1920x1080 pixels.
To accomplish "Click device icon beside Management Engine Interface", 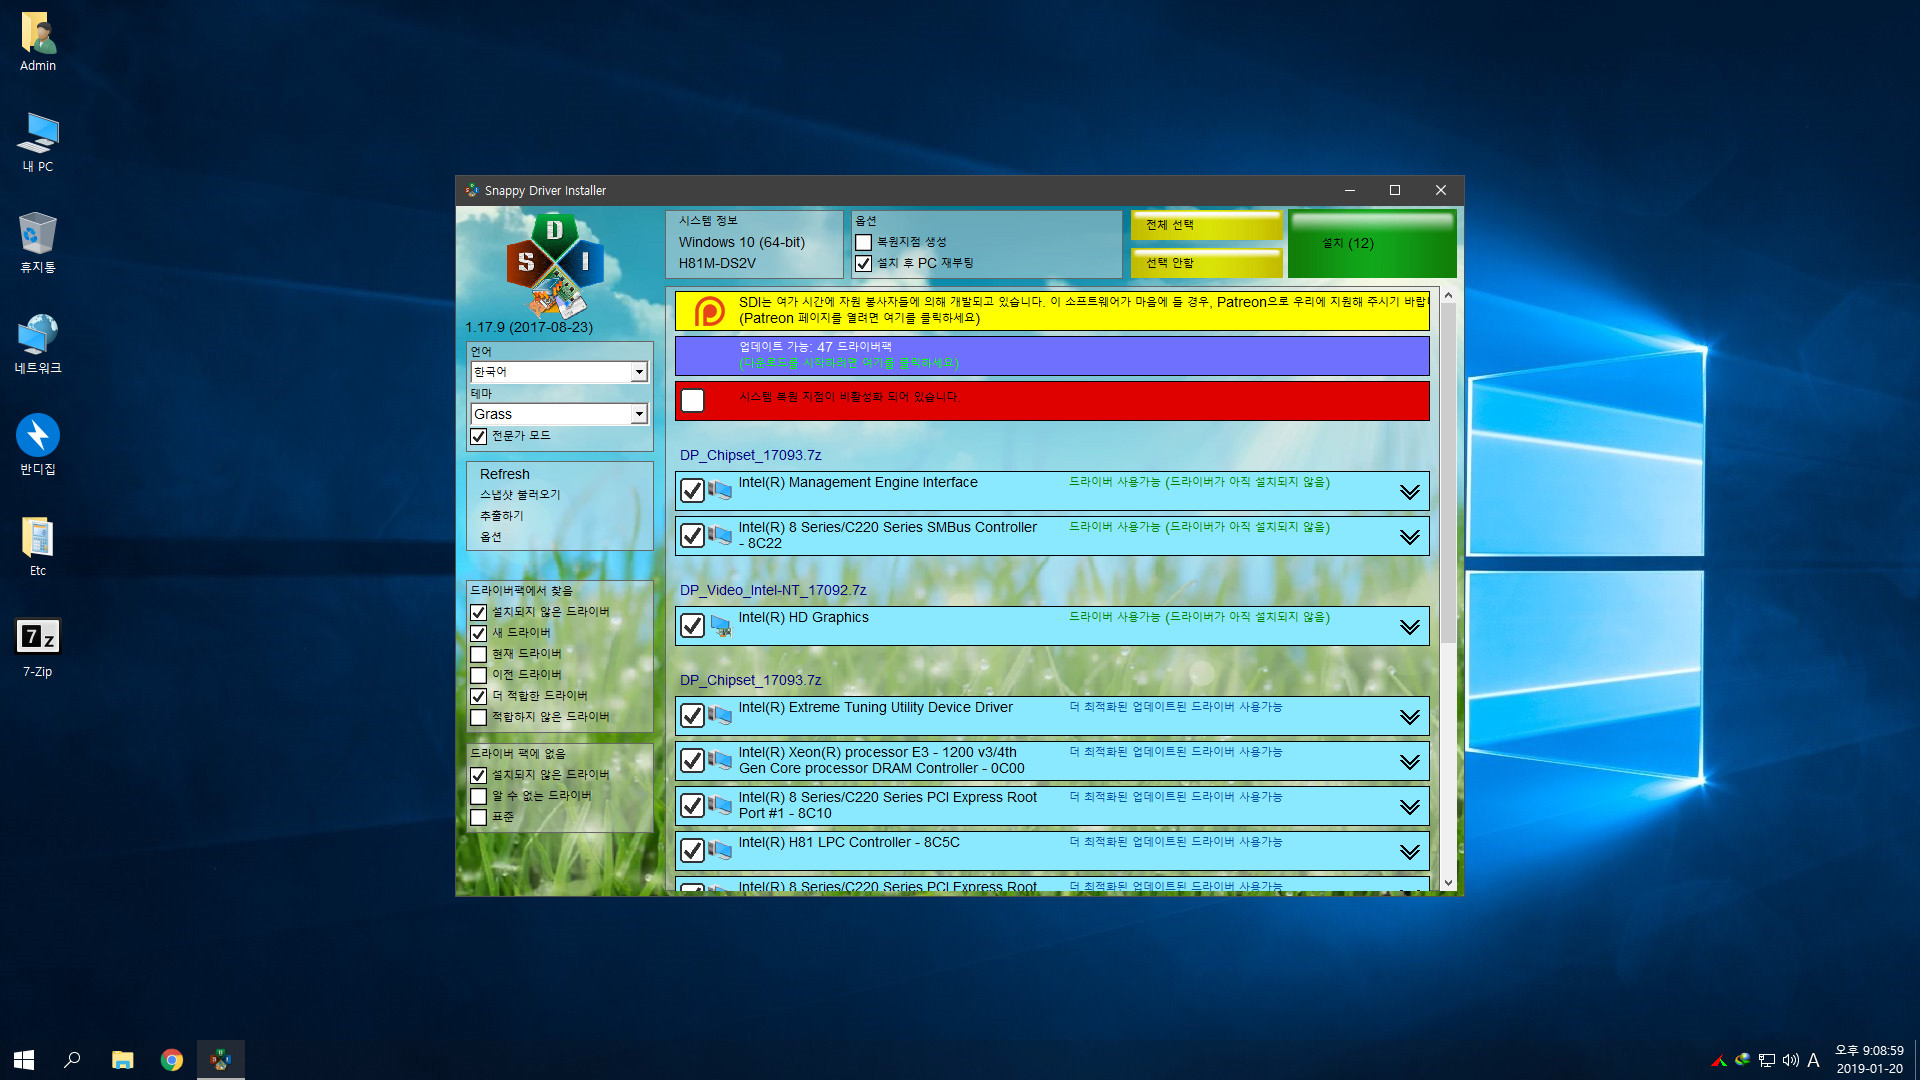I will pos(720,490).
